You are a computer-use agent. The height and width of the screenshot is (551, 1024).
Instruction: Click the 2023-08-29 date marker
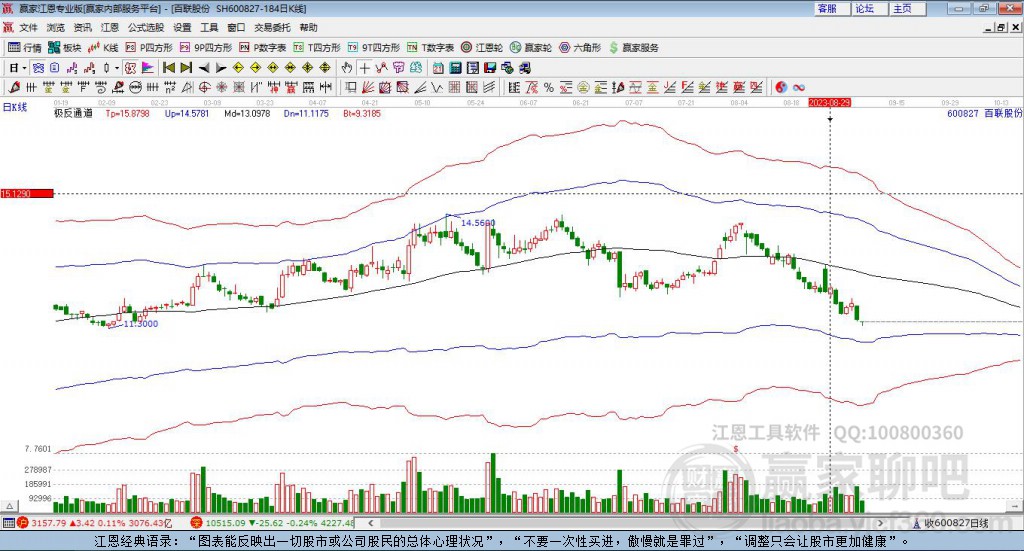tap(829, 102)
